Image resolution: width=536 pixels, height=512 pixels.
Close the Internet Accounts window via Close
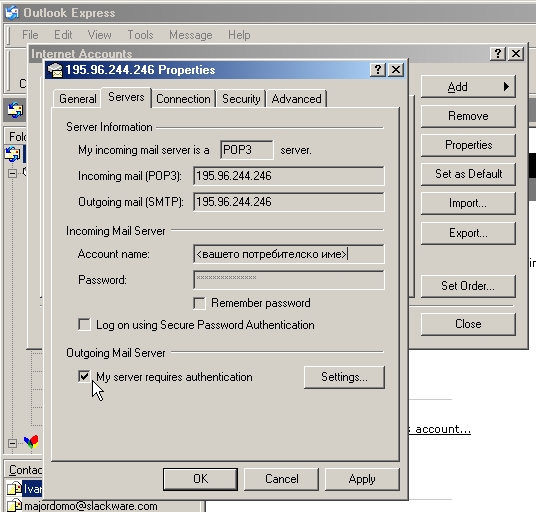click(x=468, y=324)
